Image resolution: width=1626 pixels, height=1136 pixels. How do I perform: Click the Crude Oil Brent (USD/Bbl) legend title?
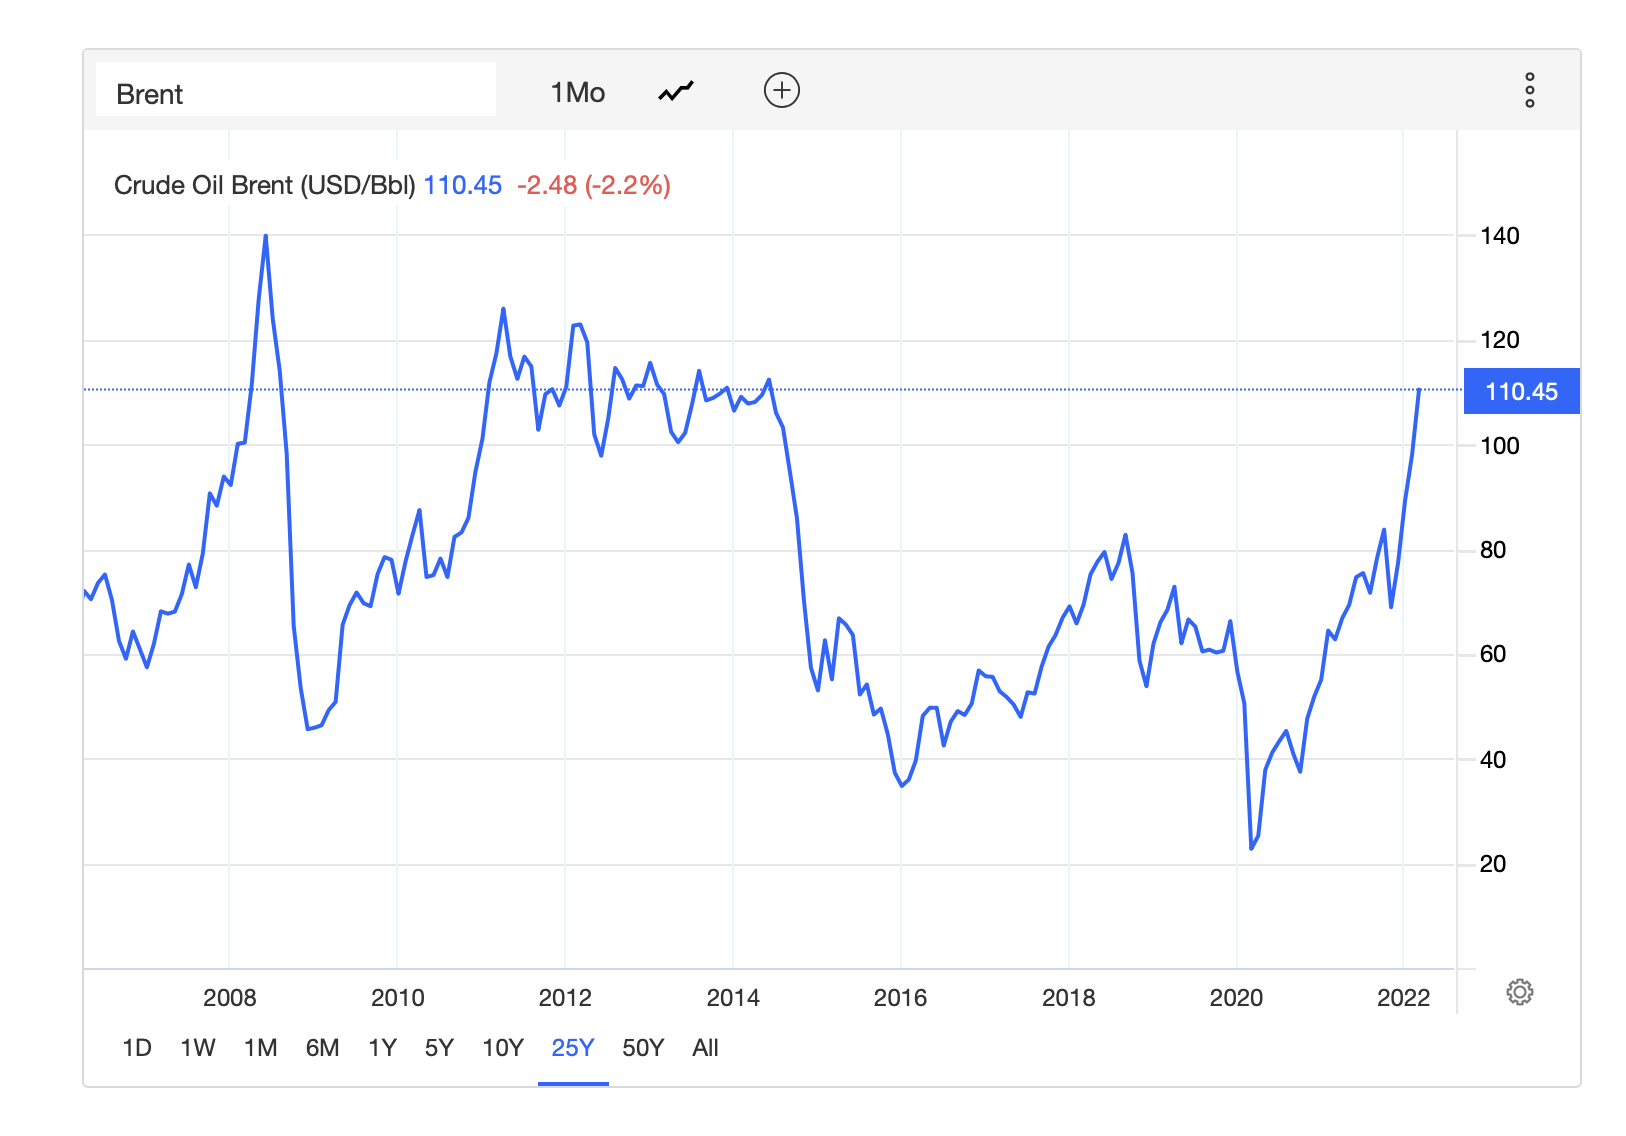(x=264, y=185)
